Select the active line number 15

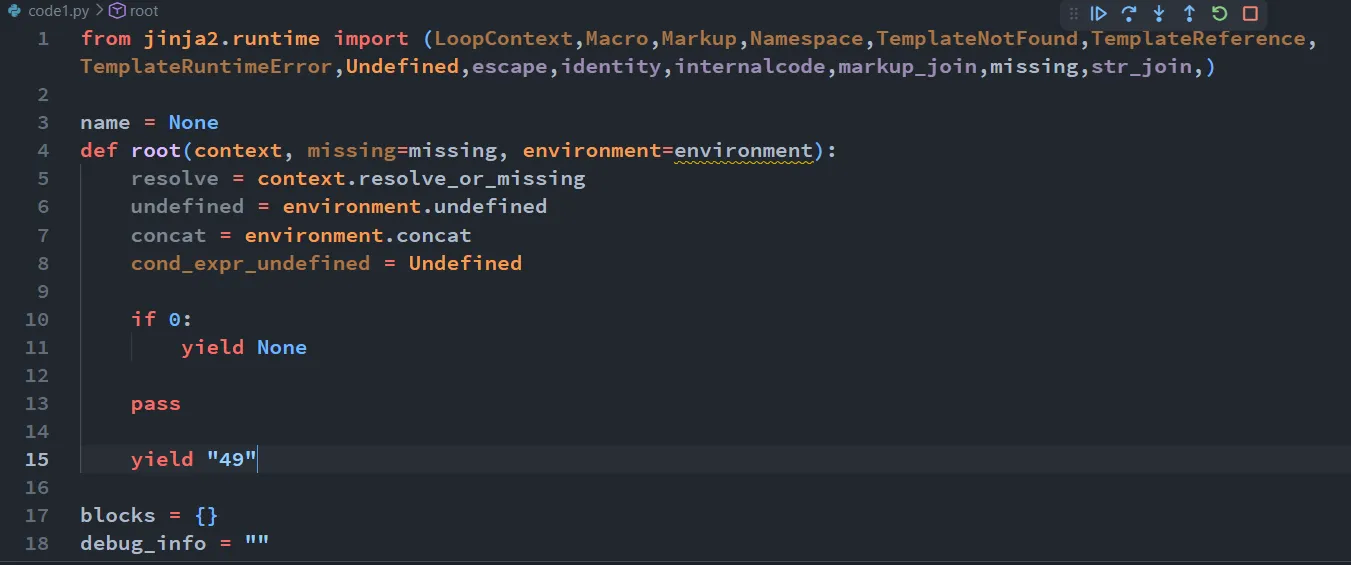coord(37,459)
